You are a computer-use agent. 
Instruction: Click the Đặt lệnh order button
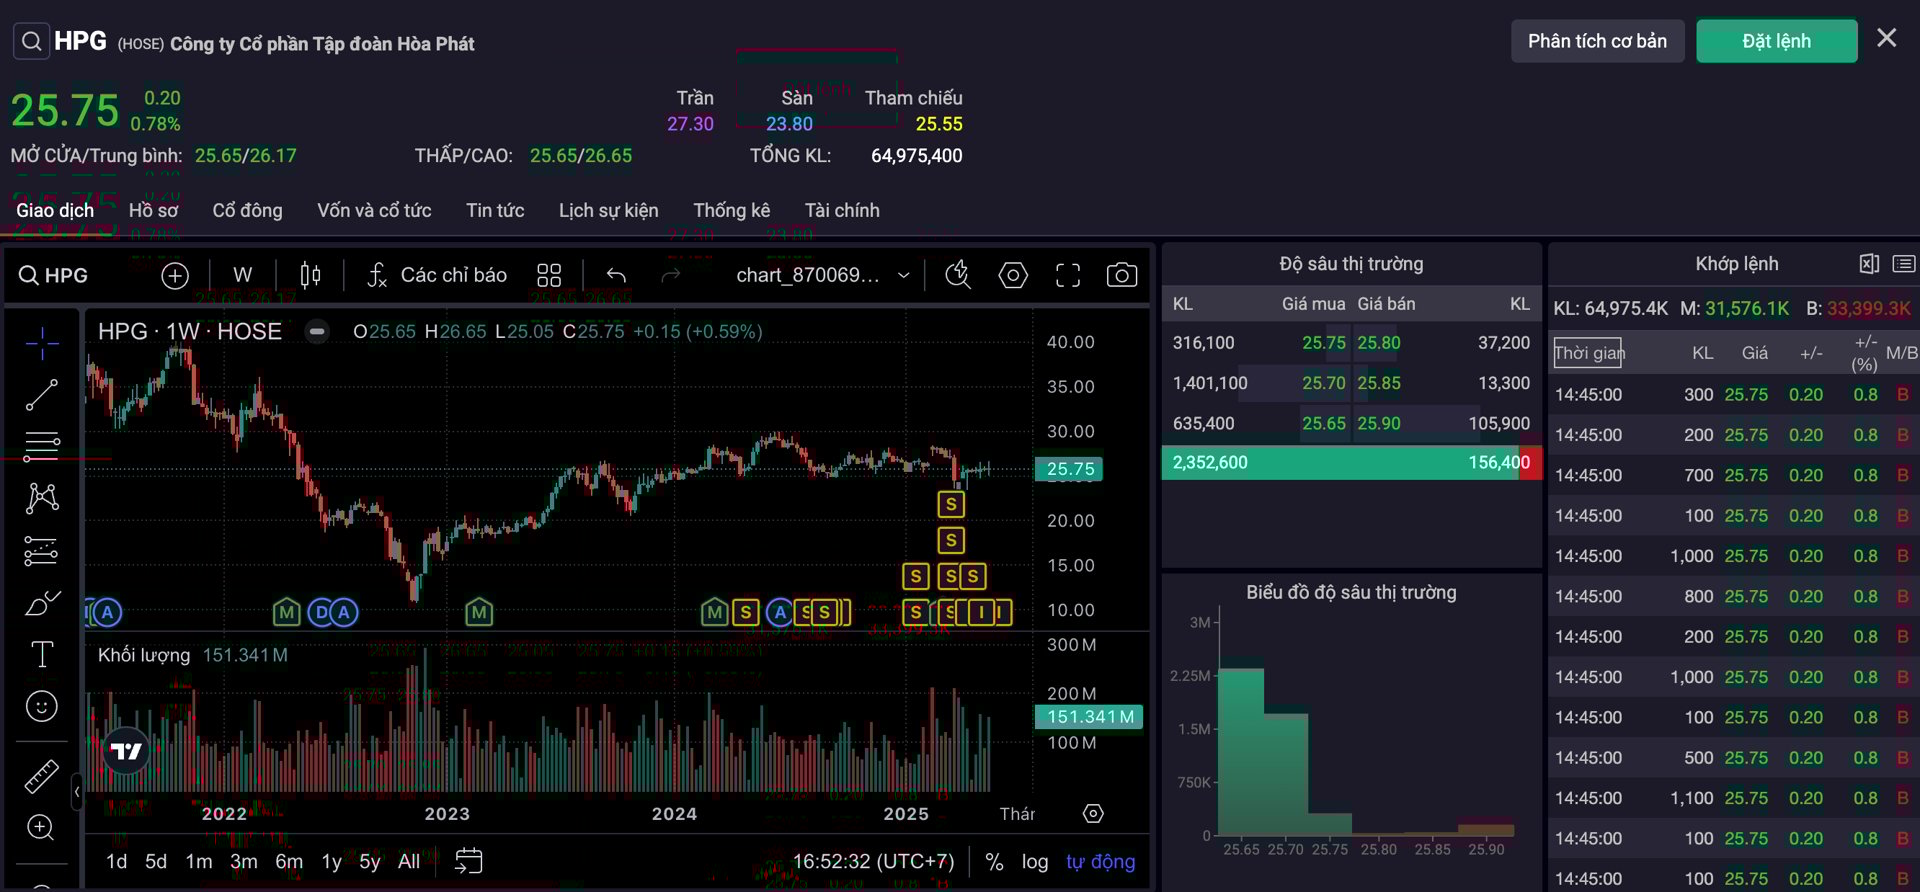[1776, 41]
